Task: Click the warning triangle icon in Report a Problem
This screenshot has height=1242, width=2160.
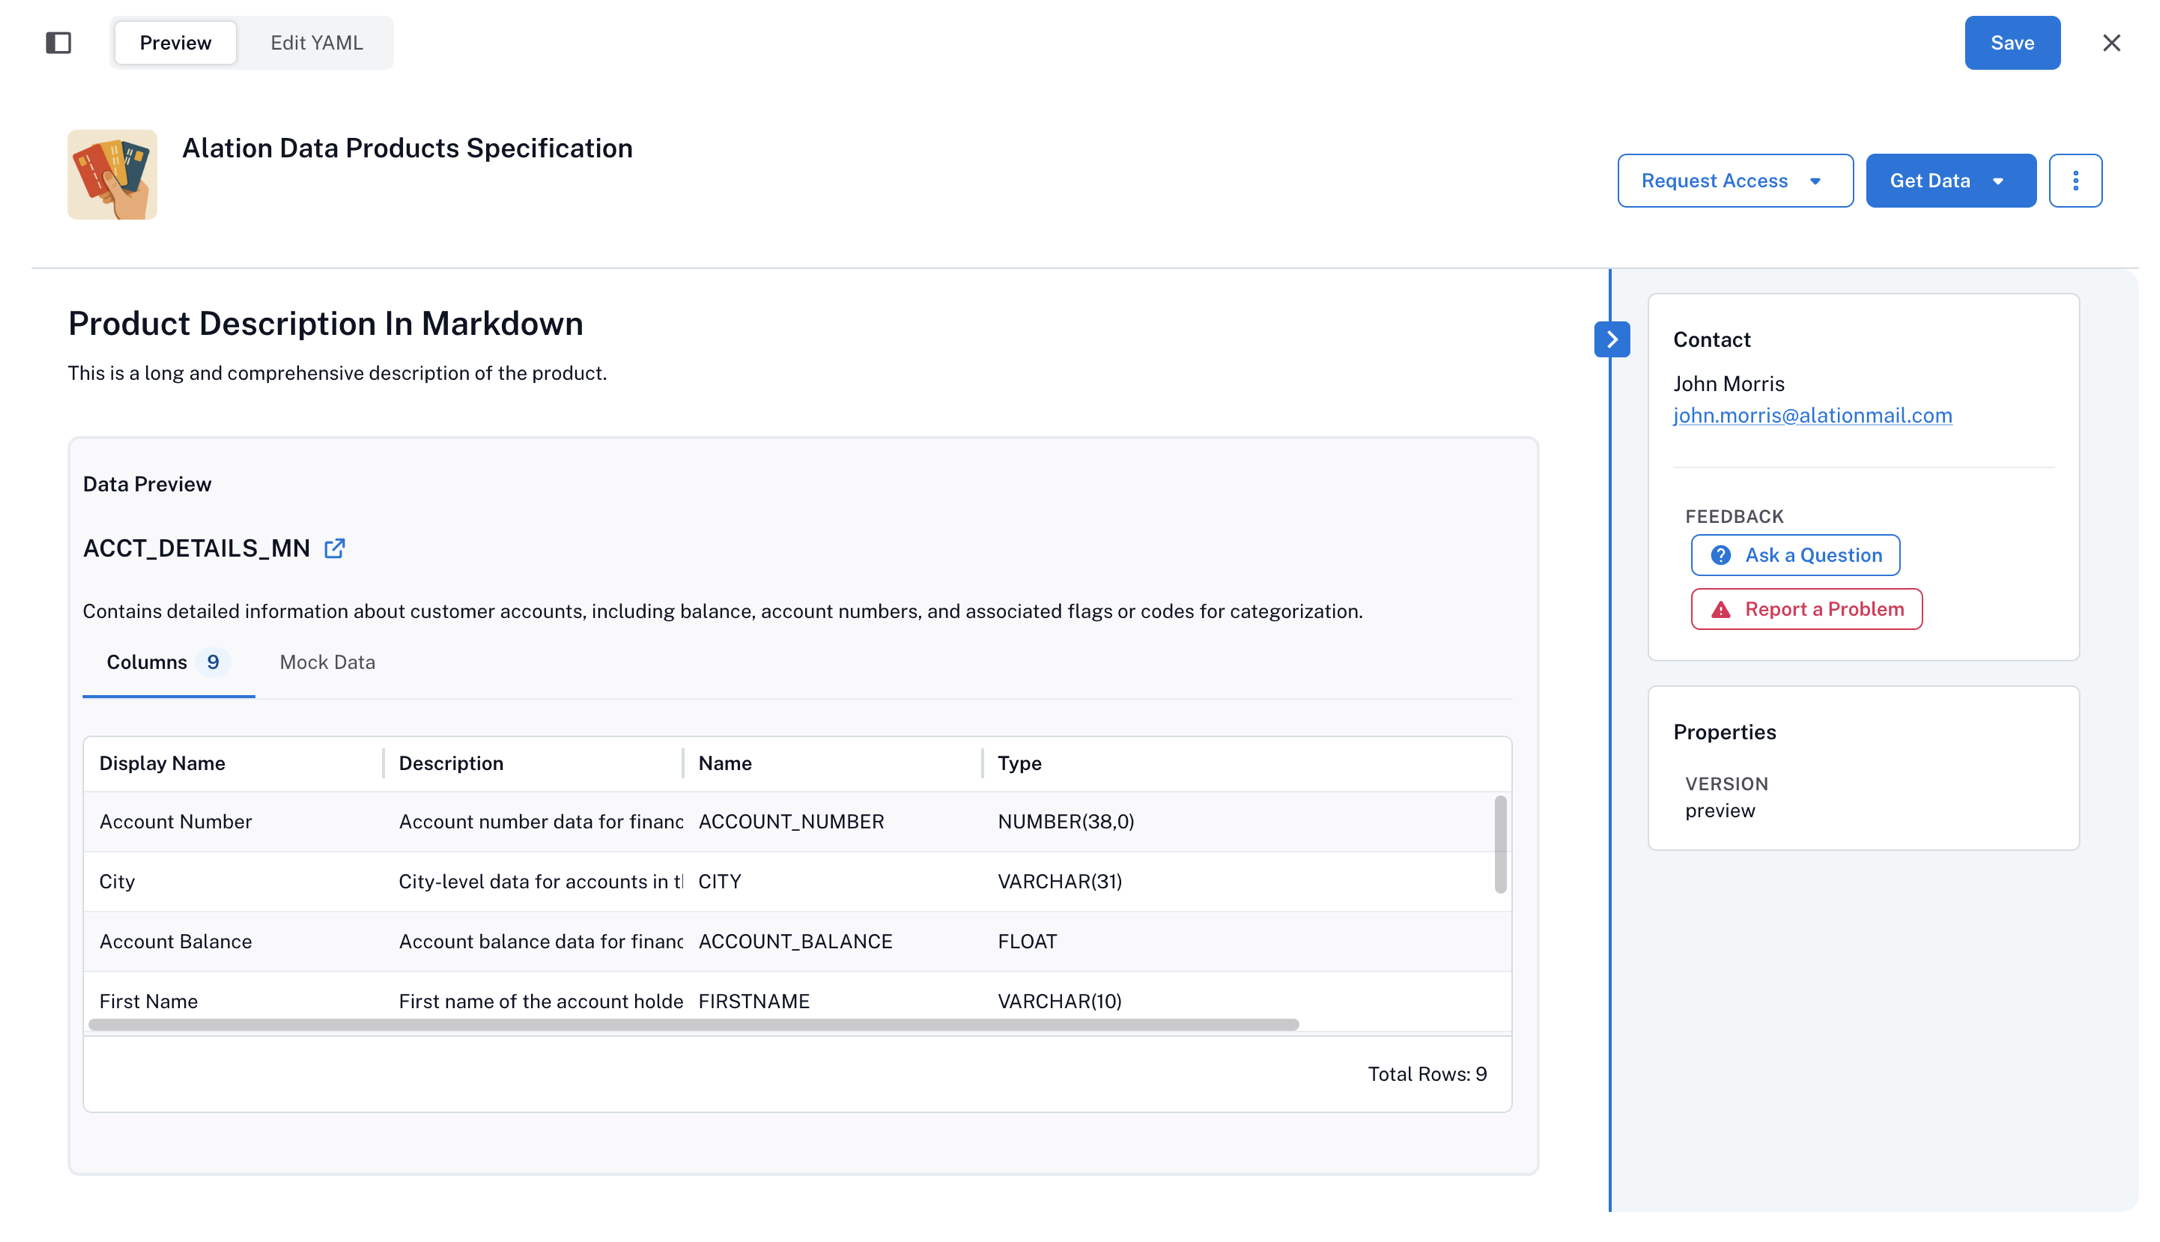Action: [x=1720, y=608]
